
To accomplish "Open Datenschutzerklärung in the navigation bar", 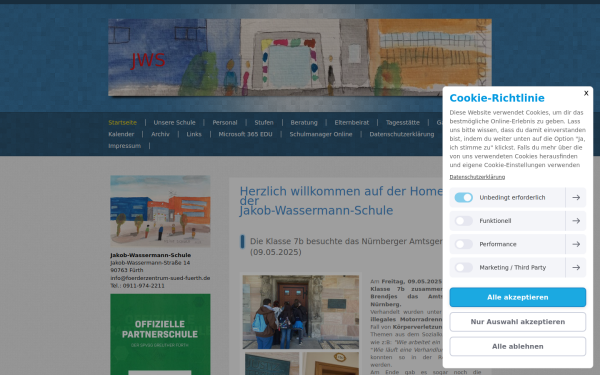I will pos(402,134).
